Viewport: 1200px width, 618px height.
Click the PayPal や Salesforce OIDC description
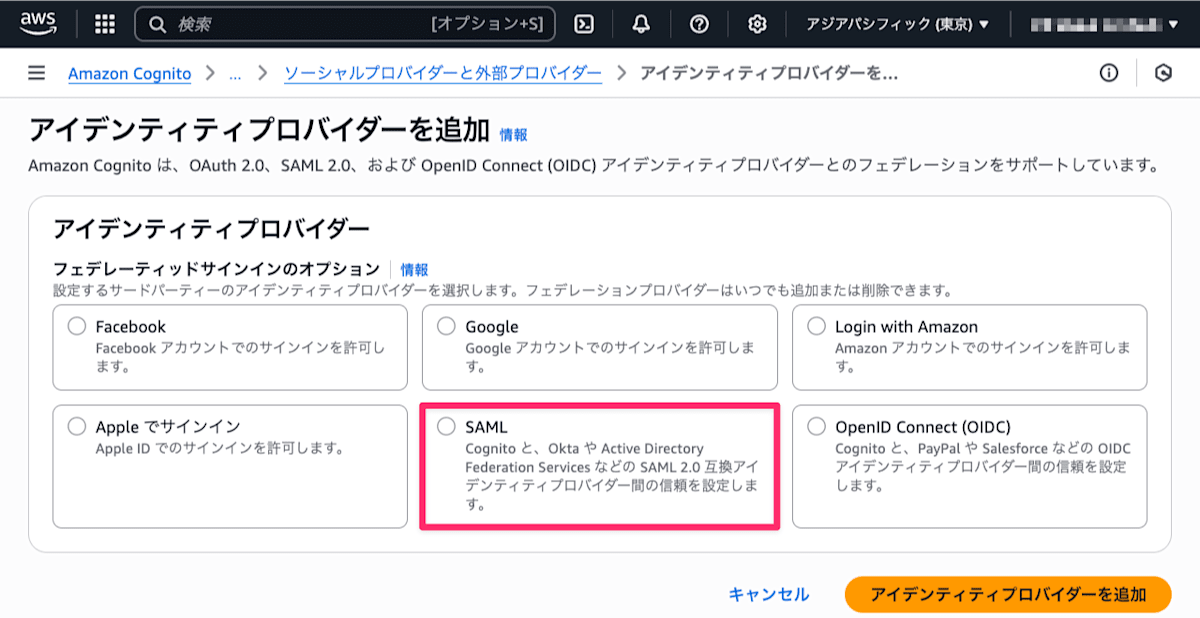[x=983, y=467]
